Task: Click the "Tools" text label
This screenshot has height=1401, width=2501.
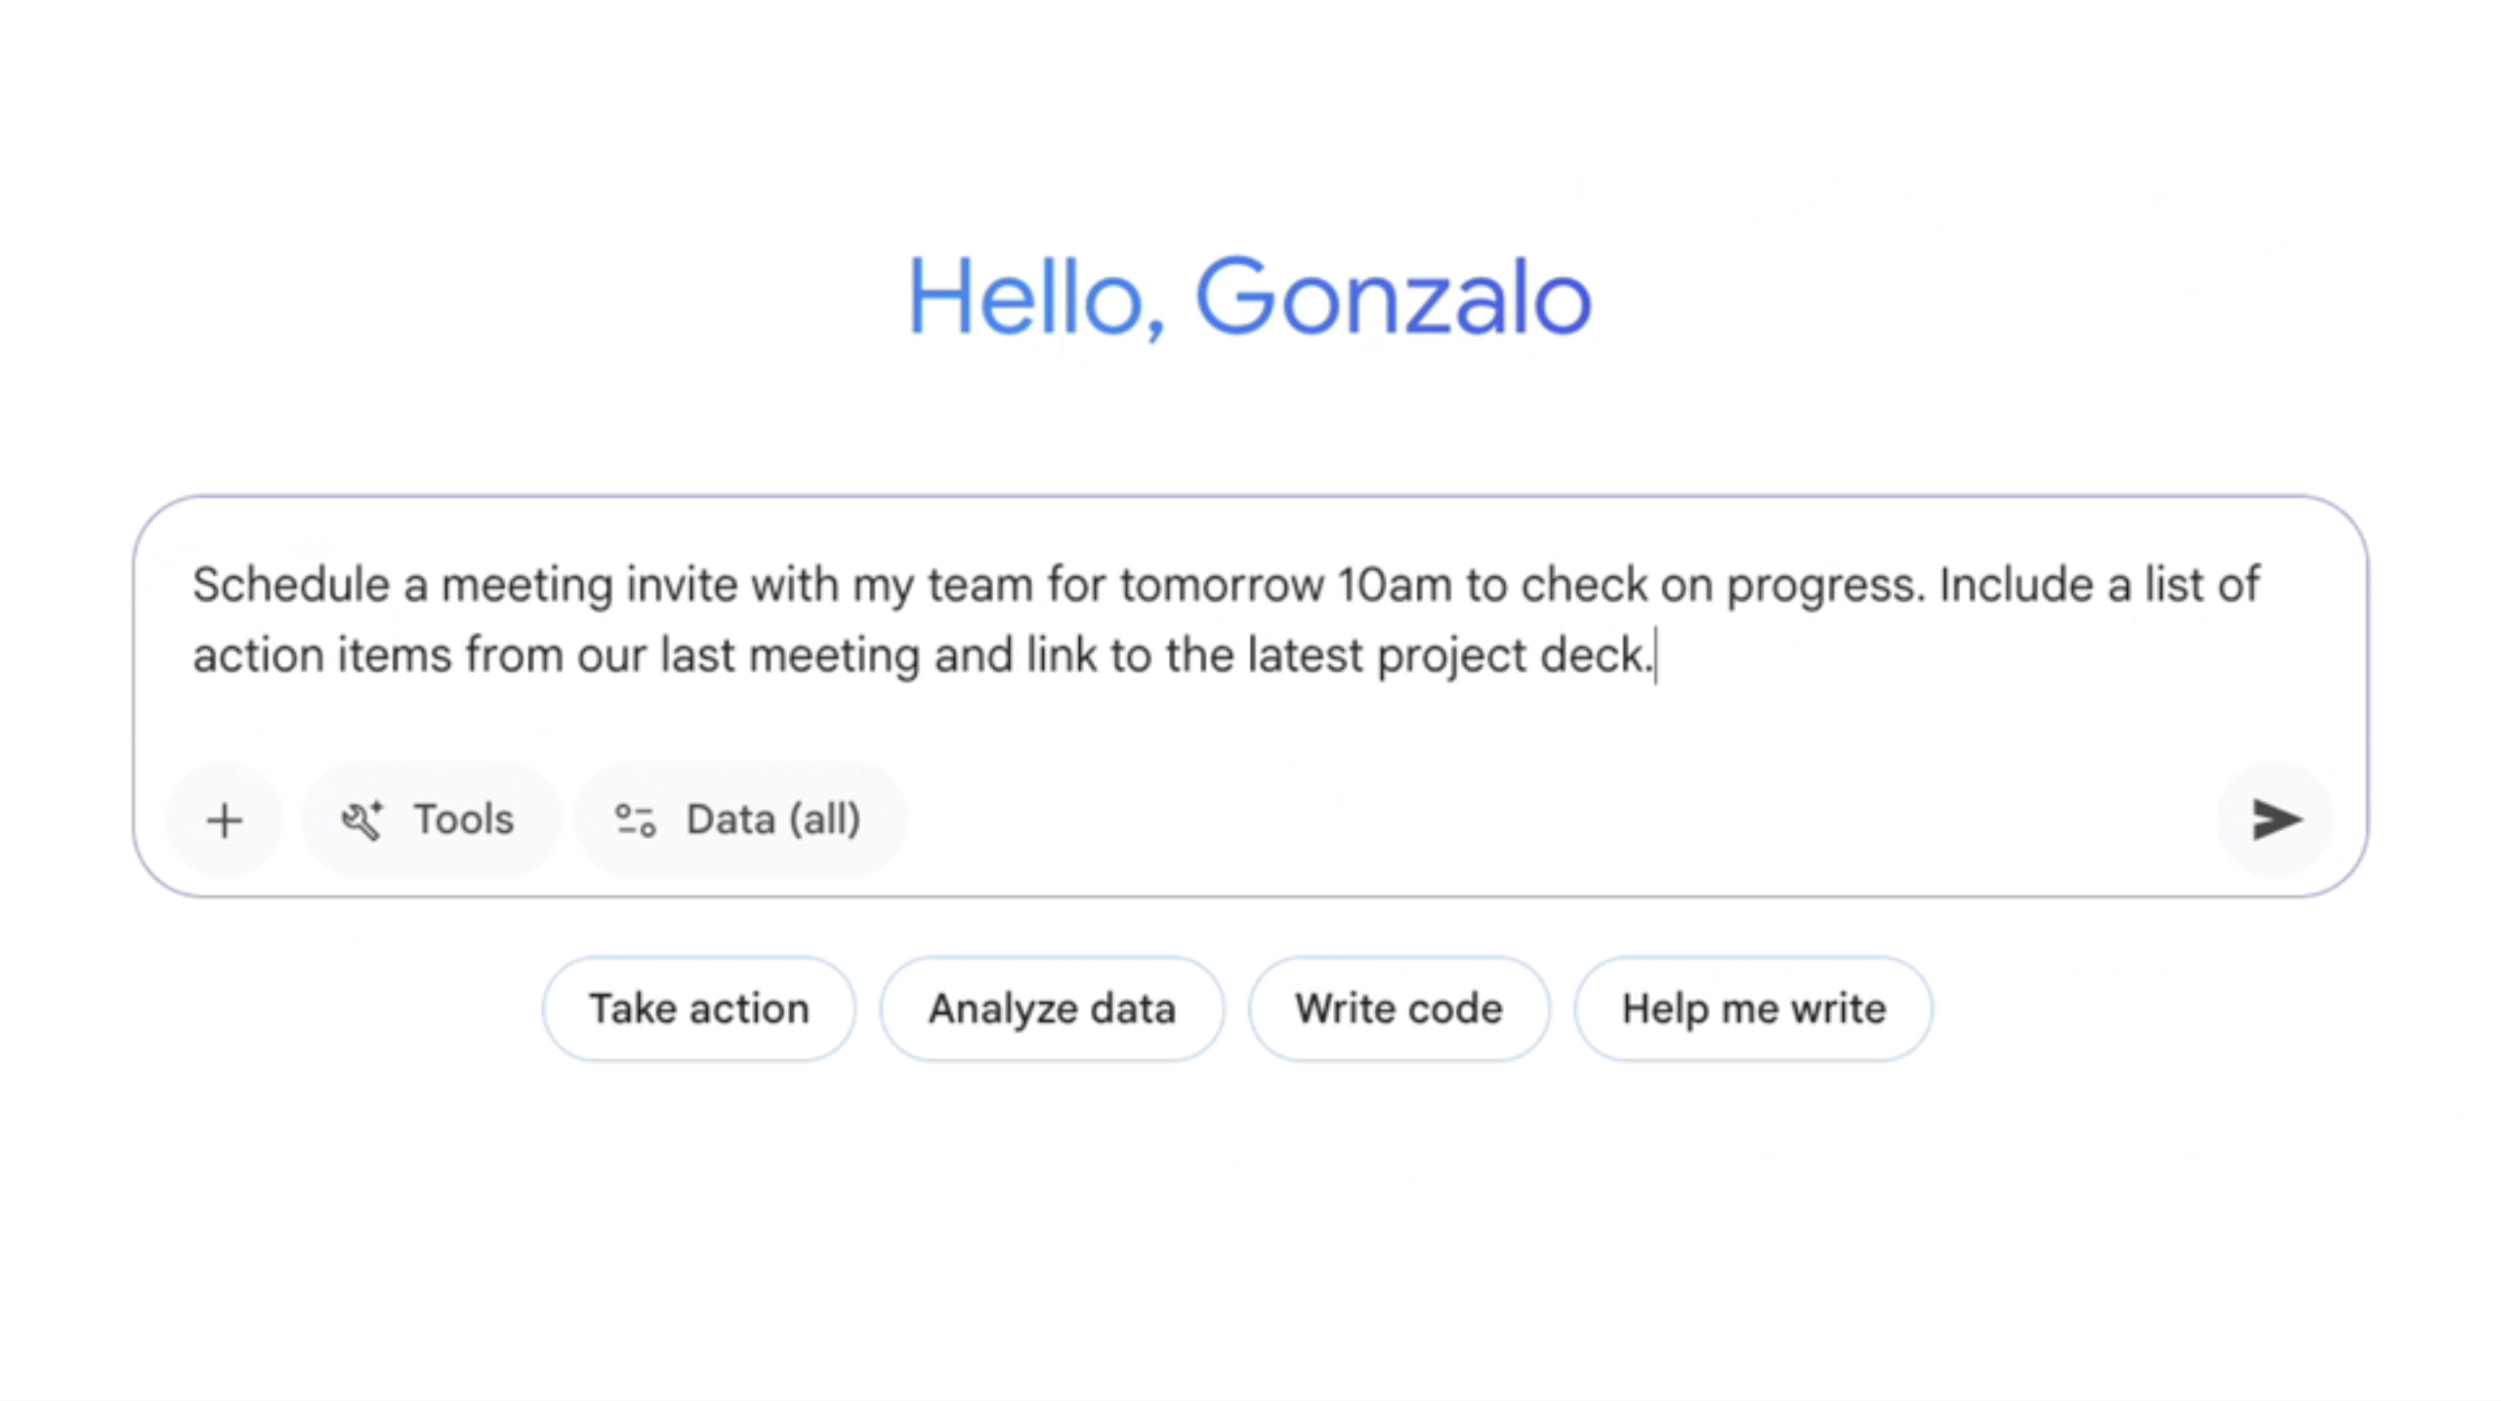Action: pos(464,821)
